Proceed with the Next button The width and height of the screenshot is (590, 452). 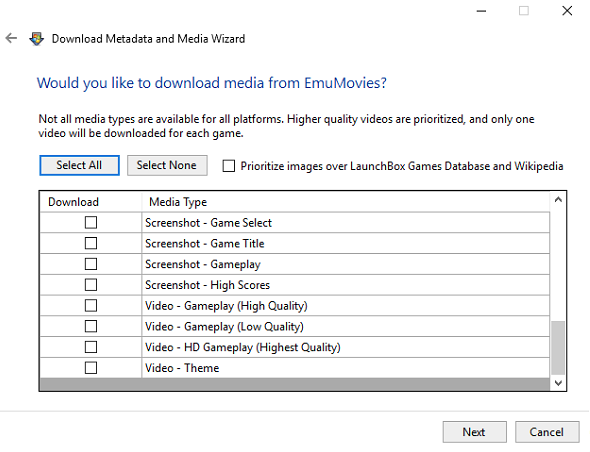click(474, 432)
